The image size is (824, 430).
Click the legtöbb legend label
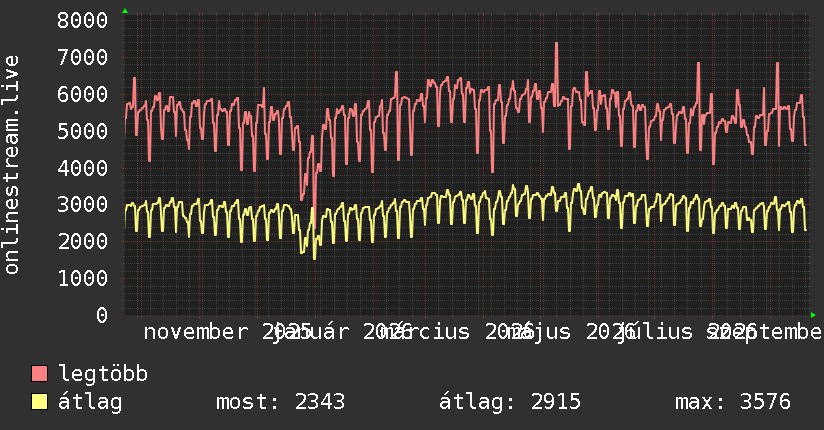[103, 374]
